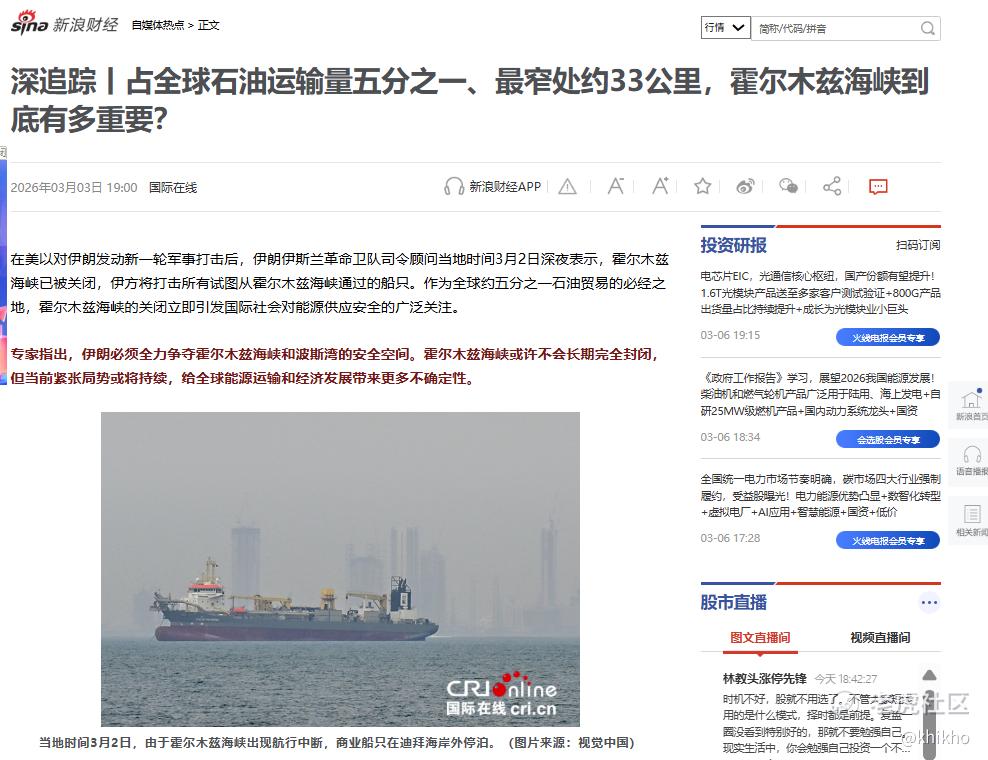This screenshot has height=760, width=988.
Task: Click the 自媒体热点 breadcrumb link
Action: (158, 25)
